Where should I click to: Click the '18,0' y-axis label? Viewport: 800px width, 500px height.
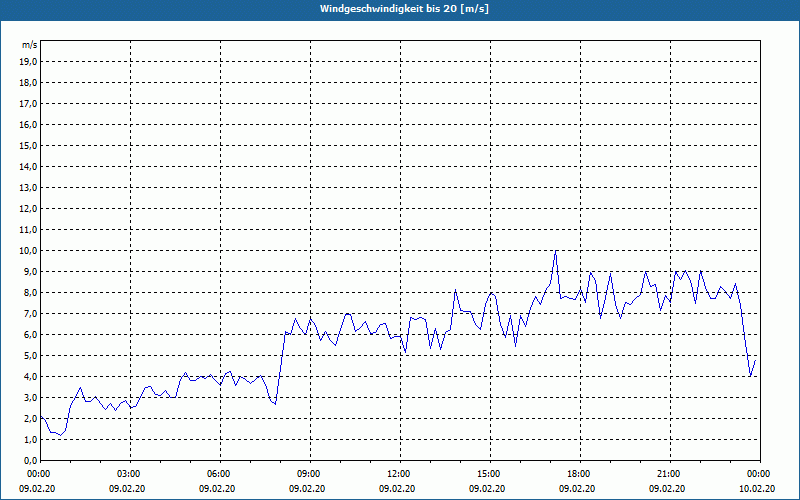29,83
